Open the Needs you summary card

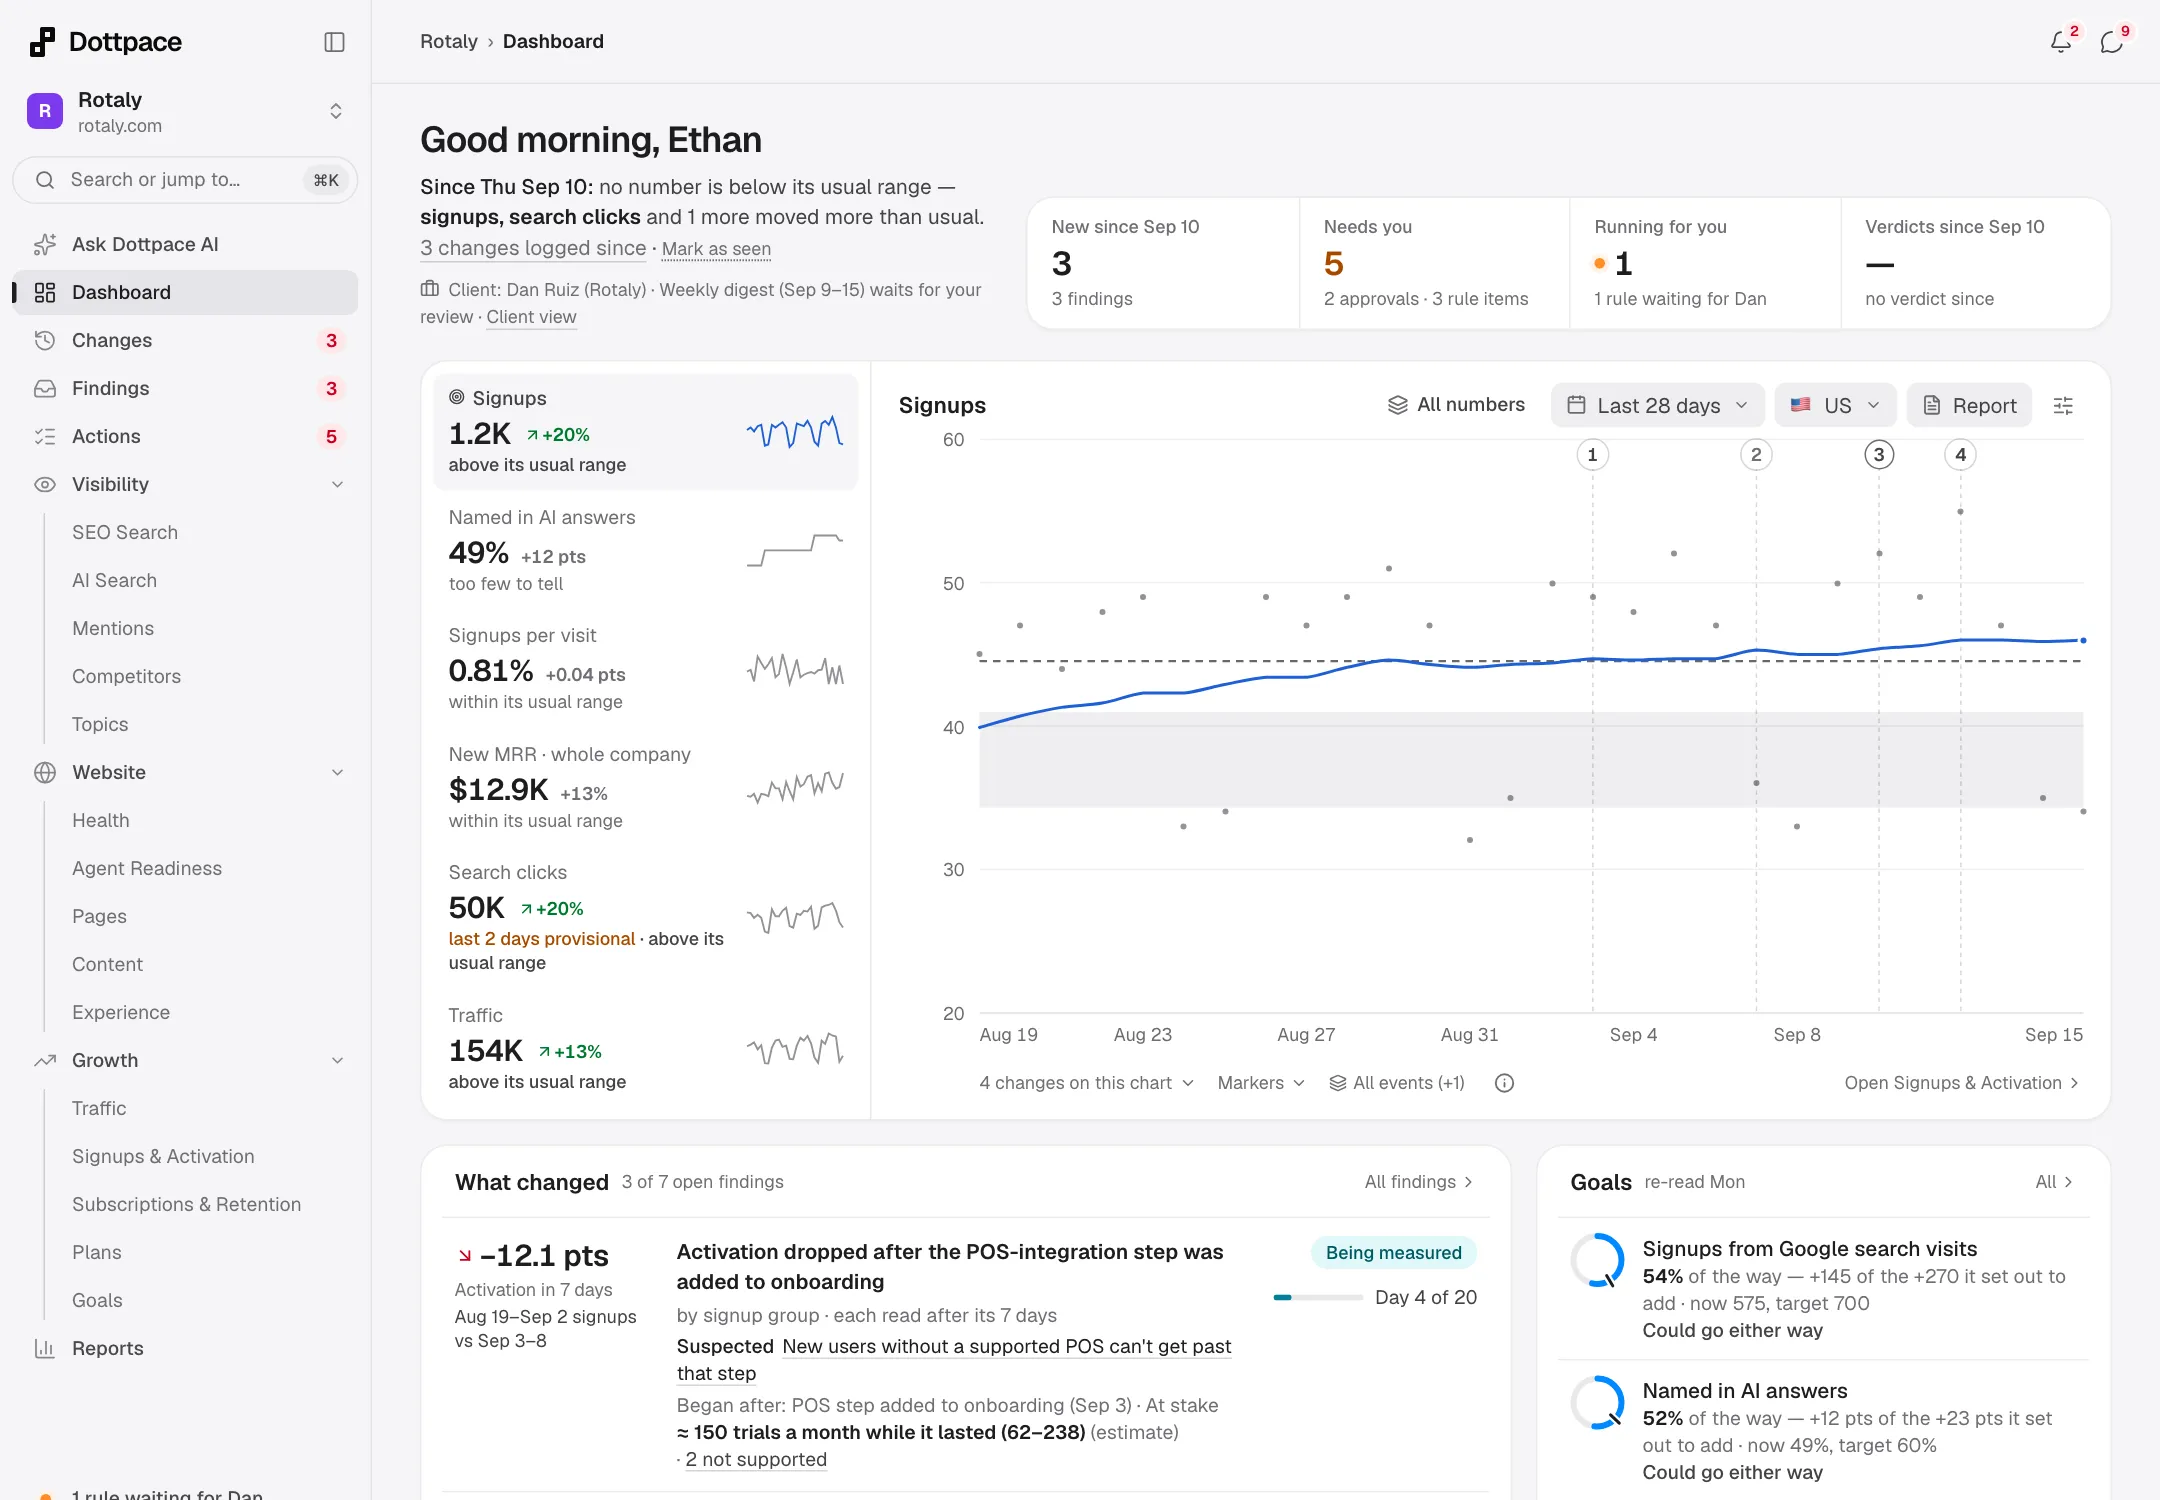point(1435,263)
